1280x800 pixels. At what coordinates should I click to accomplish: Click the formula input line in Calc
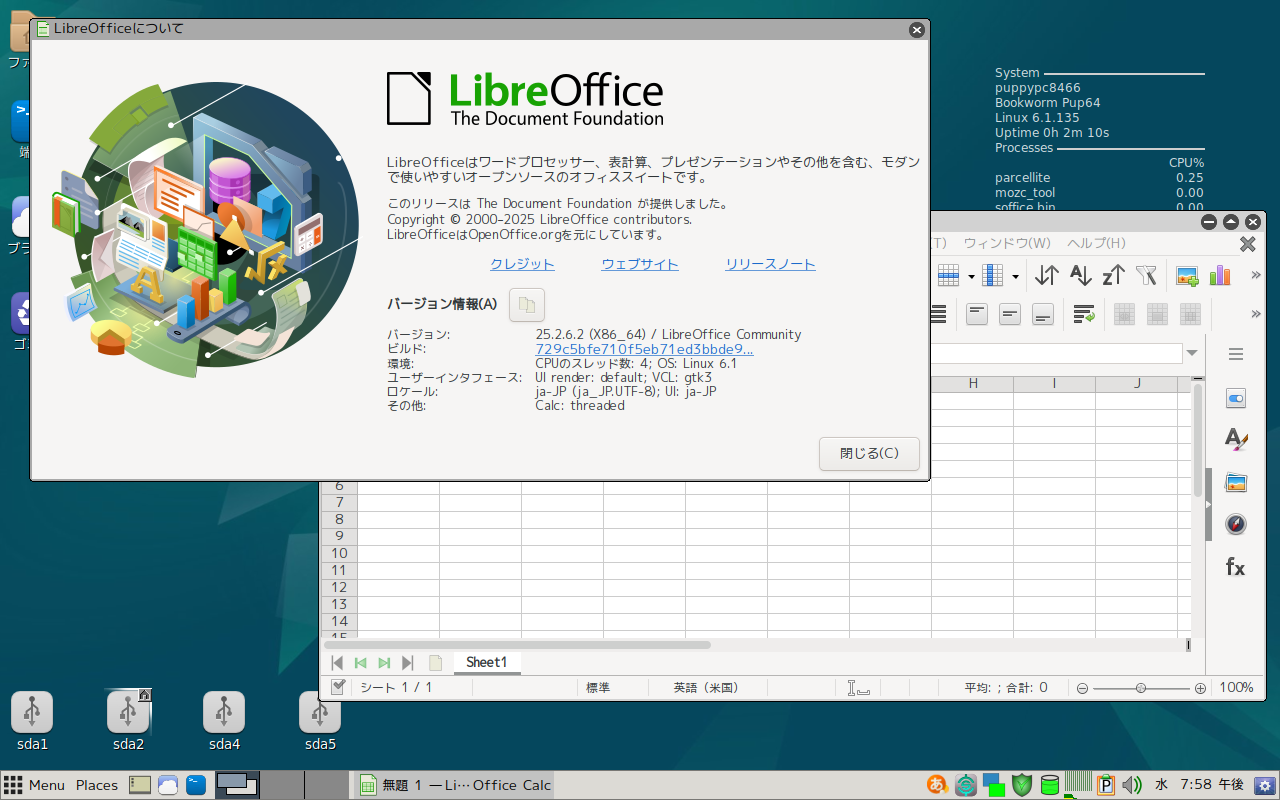[x=1056, y=354]
